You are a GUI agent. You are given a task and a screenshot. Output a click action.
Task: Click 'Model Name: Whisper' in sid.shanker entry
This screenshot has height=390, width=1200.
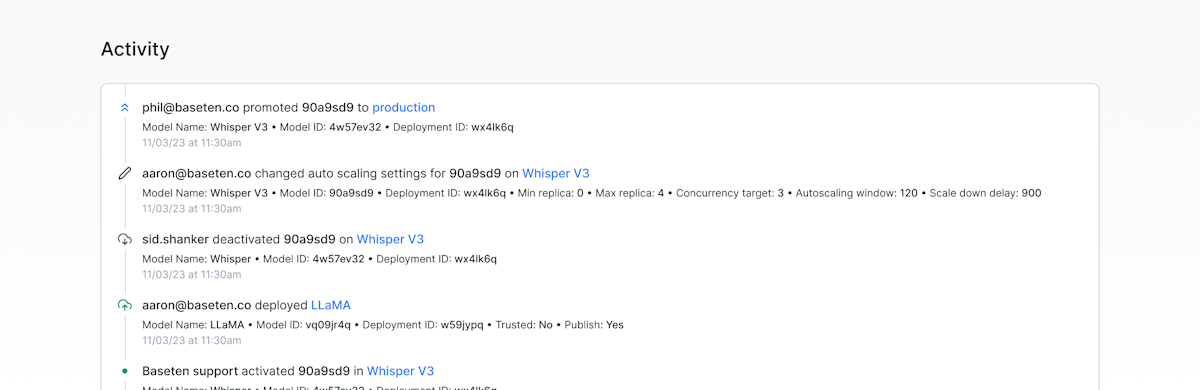[197, 259]
